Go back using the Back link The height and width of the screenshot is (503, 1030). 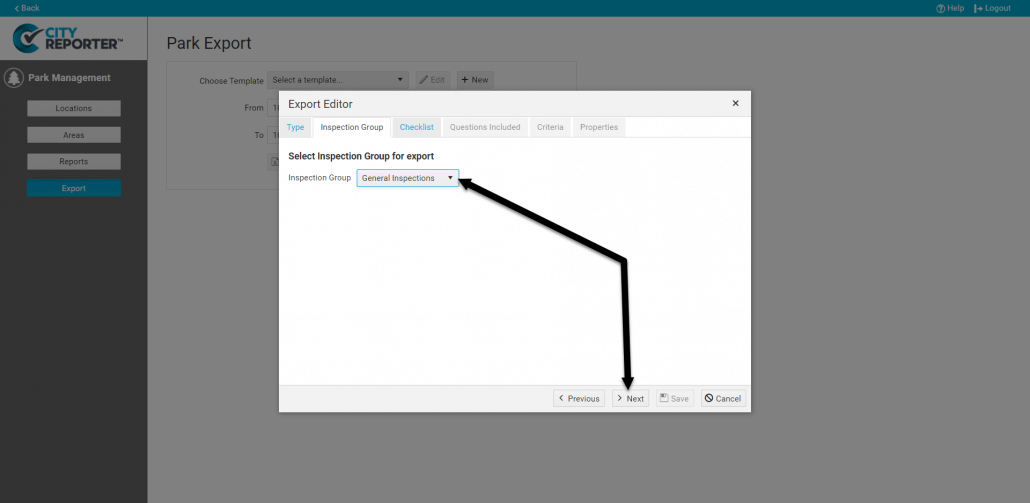[27, 8]
